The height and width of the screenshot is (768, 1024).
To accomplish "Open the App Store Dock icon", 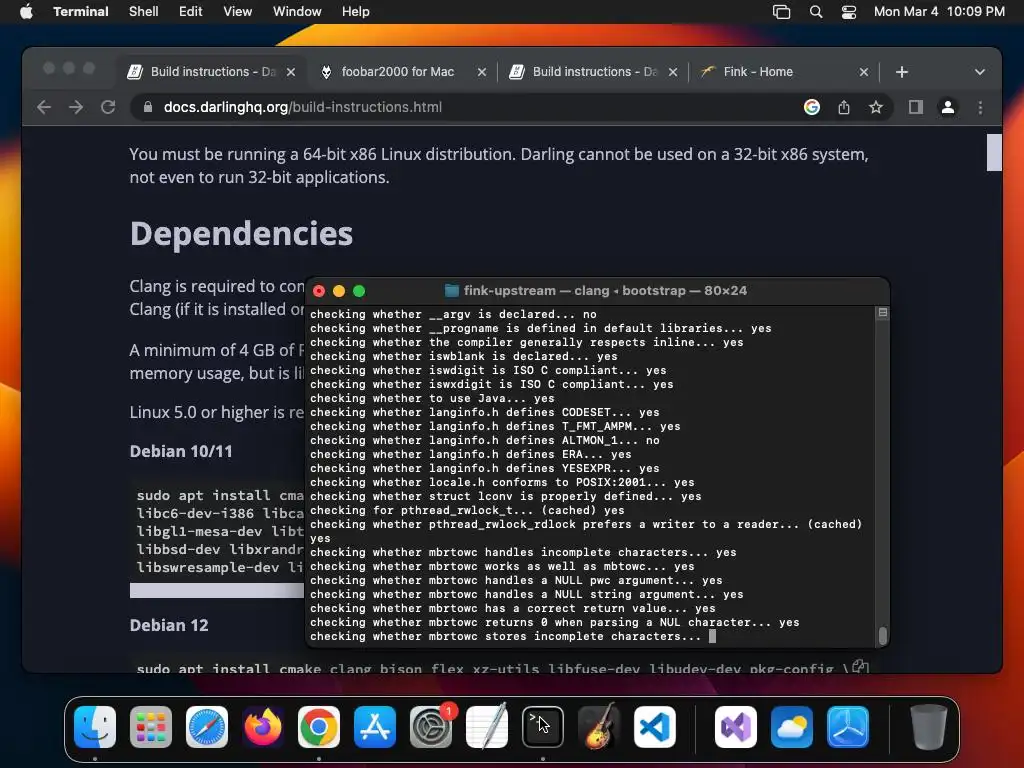I will tap(375, 727).
